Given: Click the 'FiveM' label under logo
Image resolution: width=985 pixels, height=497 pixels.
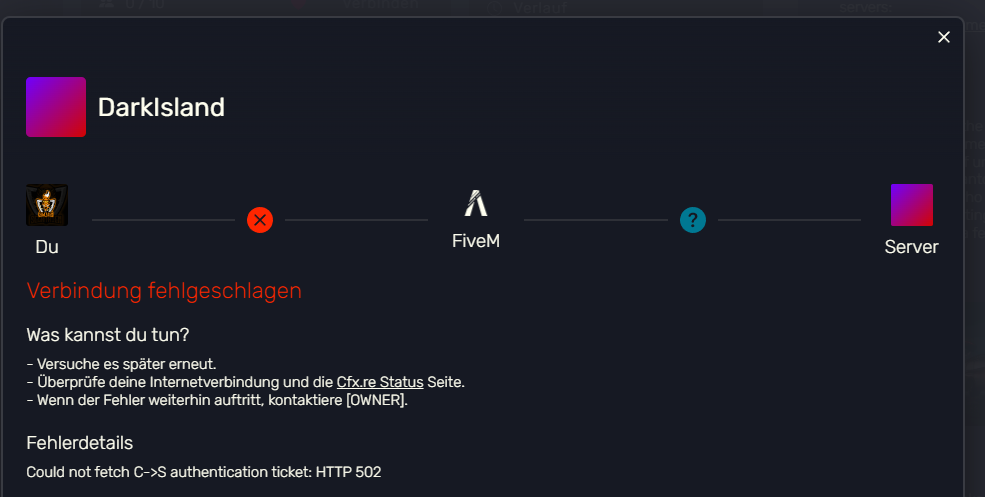Looking at the screenshot, I should click(x=476, y=241).
